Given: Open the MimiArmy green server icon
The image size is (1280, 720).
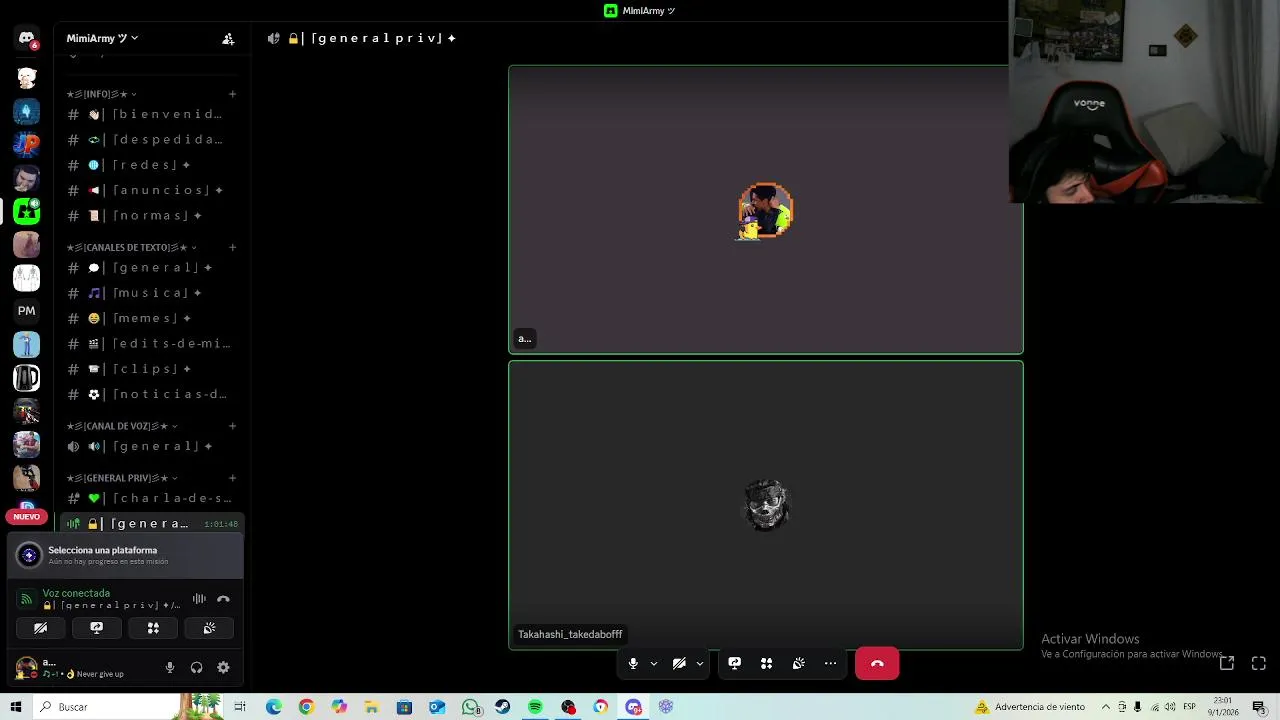Looking at the screenshot, I should [26, 211].
